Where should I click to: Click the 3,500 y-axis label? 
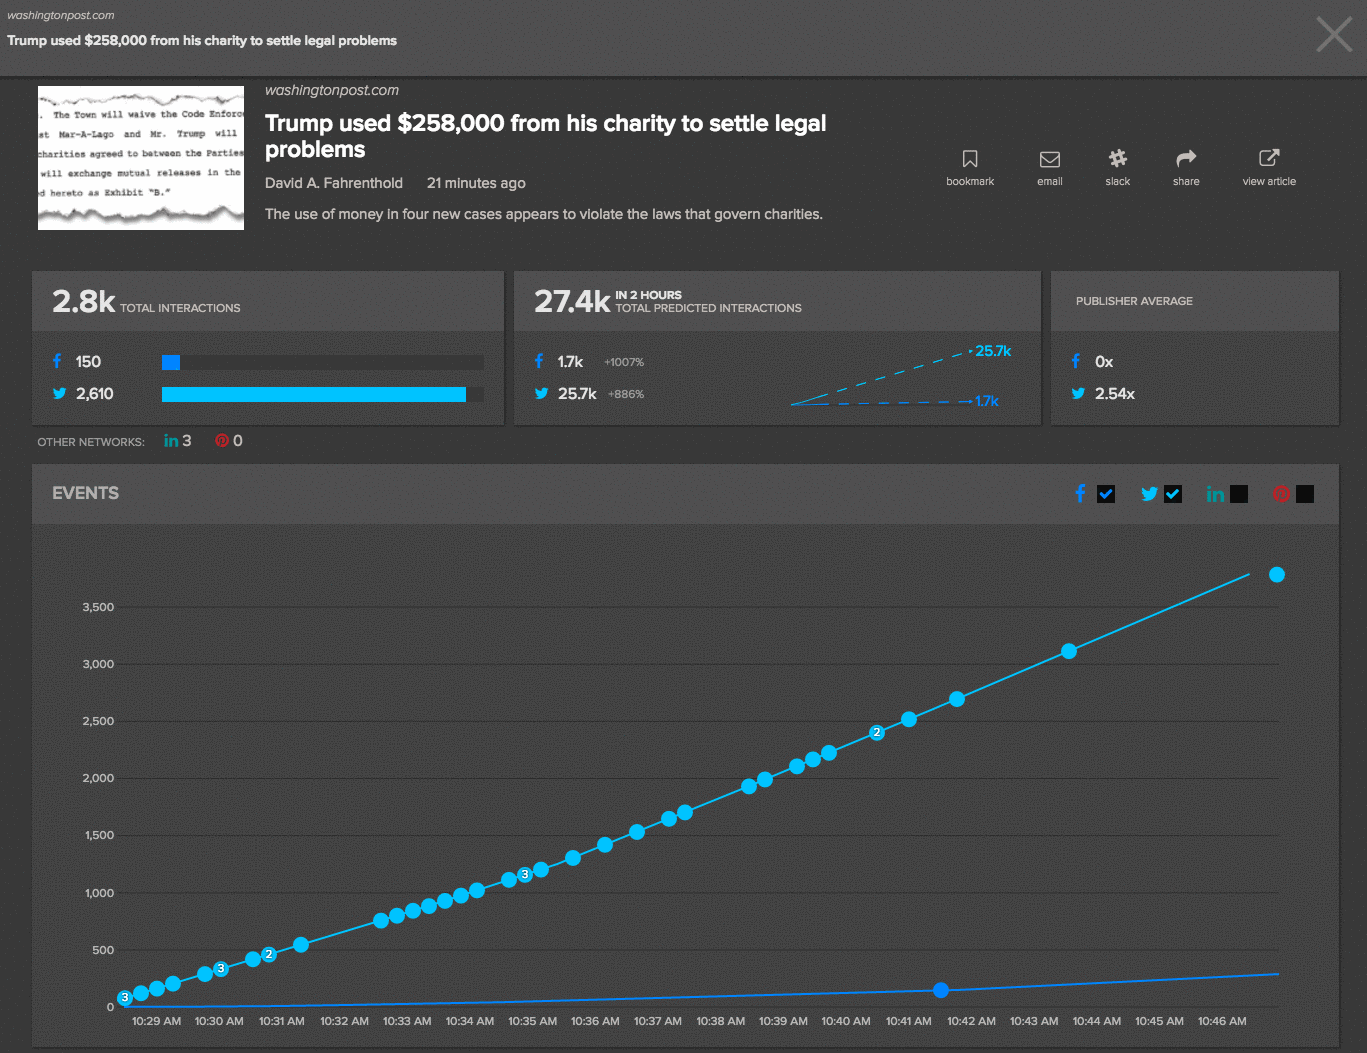[98, 607]
